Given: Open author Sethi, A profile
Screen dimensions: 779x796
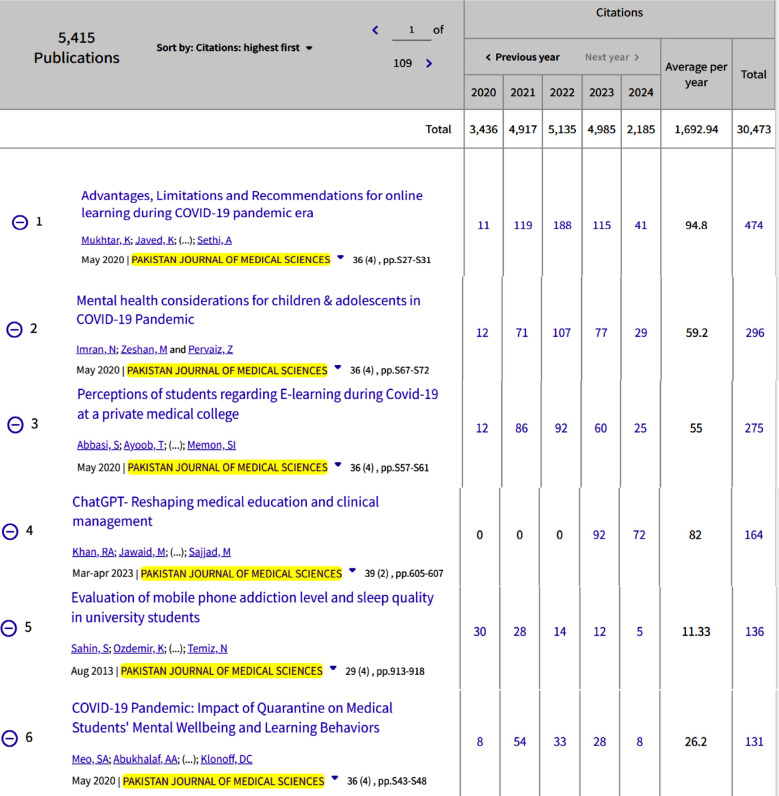Looking at the screenshot, I should [x=214, y=240].
